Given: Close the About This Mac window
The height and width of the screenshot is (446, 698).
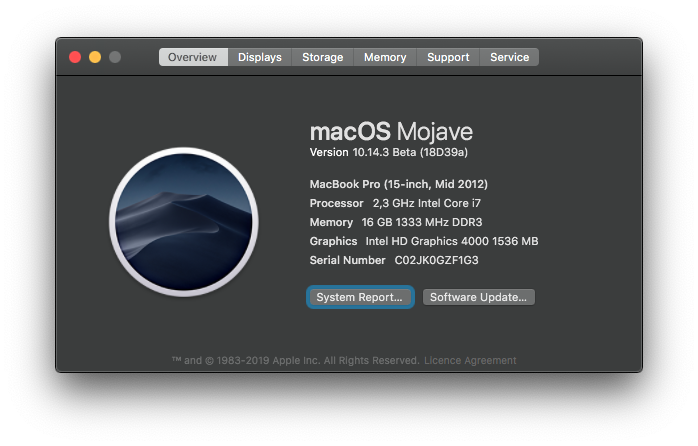Looking at the screenshot, I should click(x=75, y=57).
